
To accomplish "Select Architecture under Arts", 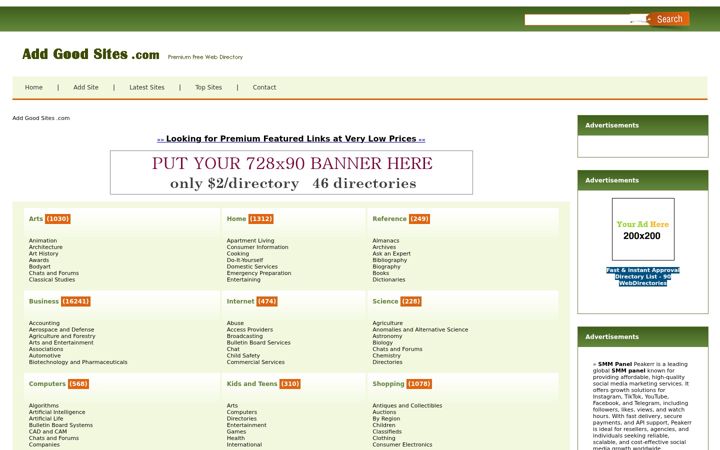I will [x=45, y=247].
